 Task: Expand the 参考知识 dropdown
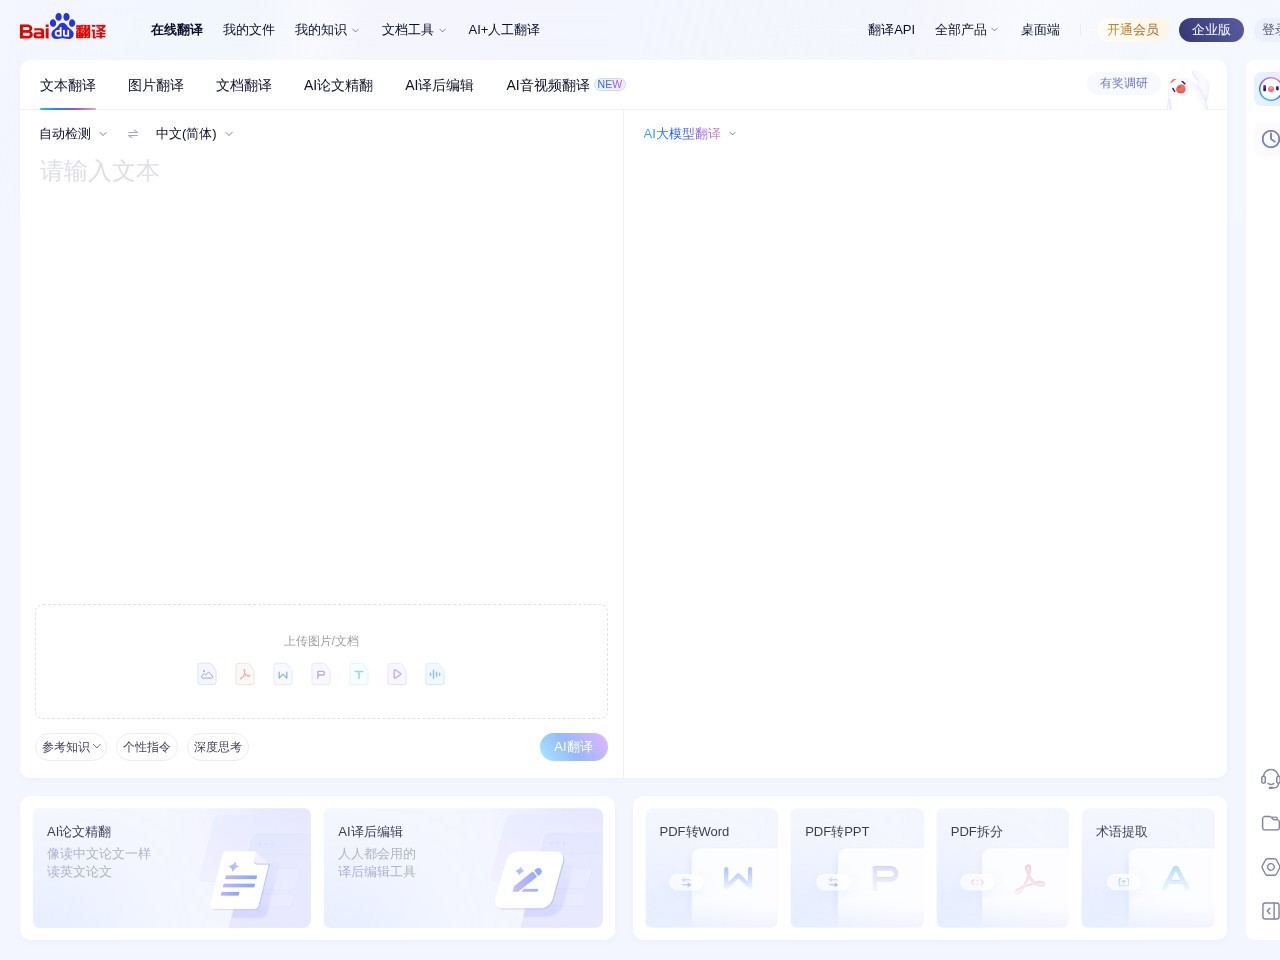pyautogui.click(x=70, y=747)
